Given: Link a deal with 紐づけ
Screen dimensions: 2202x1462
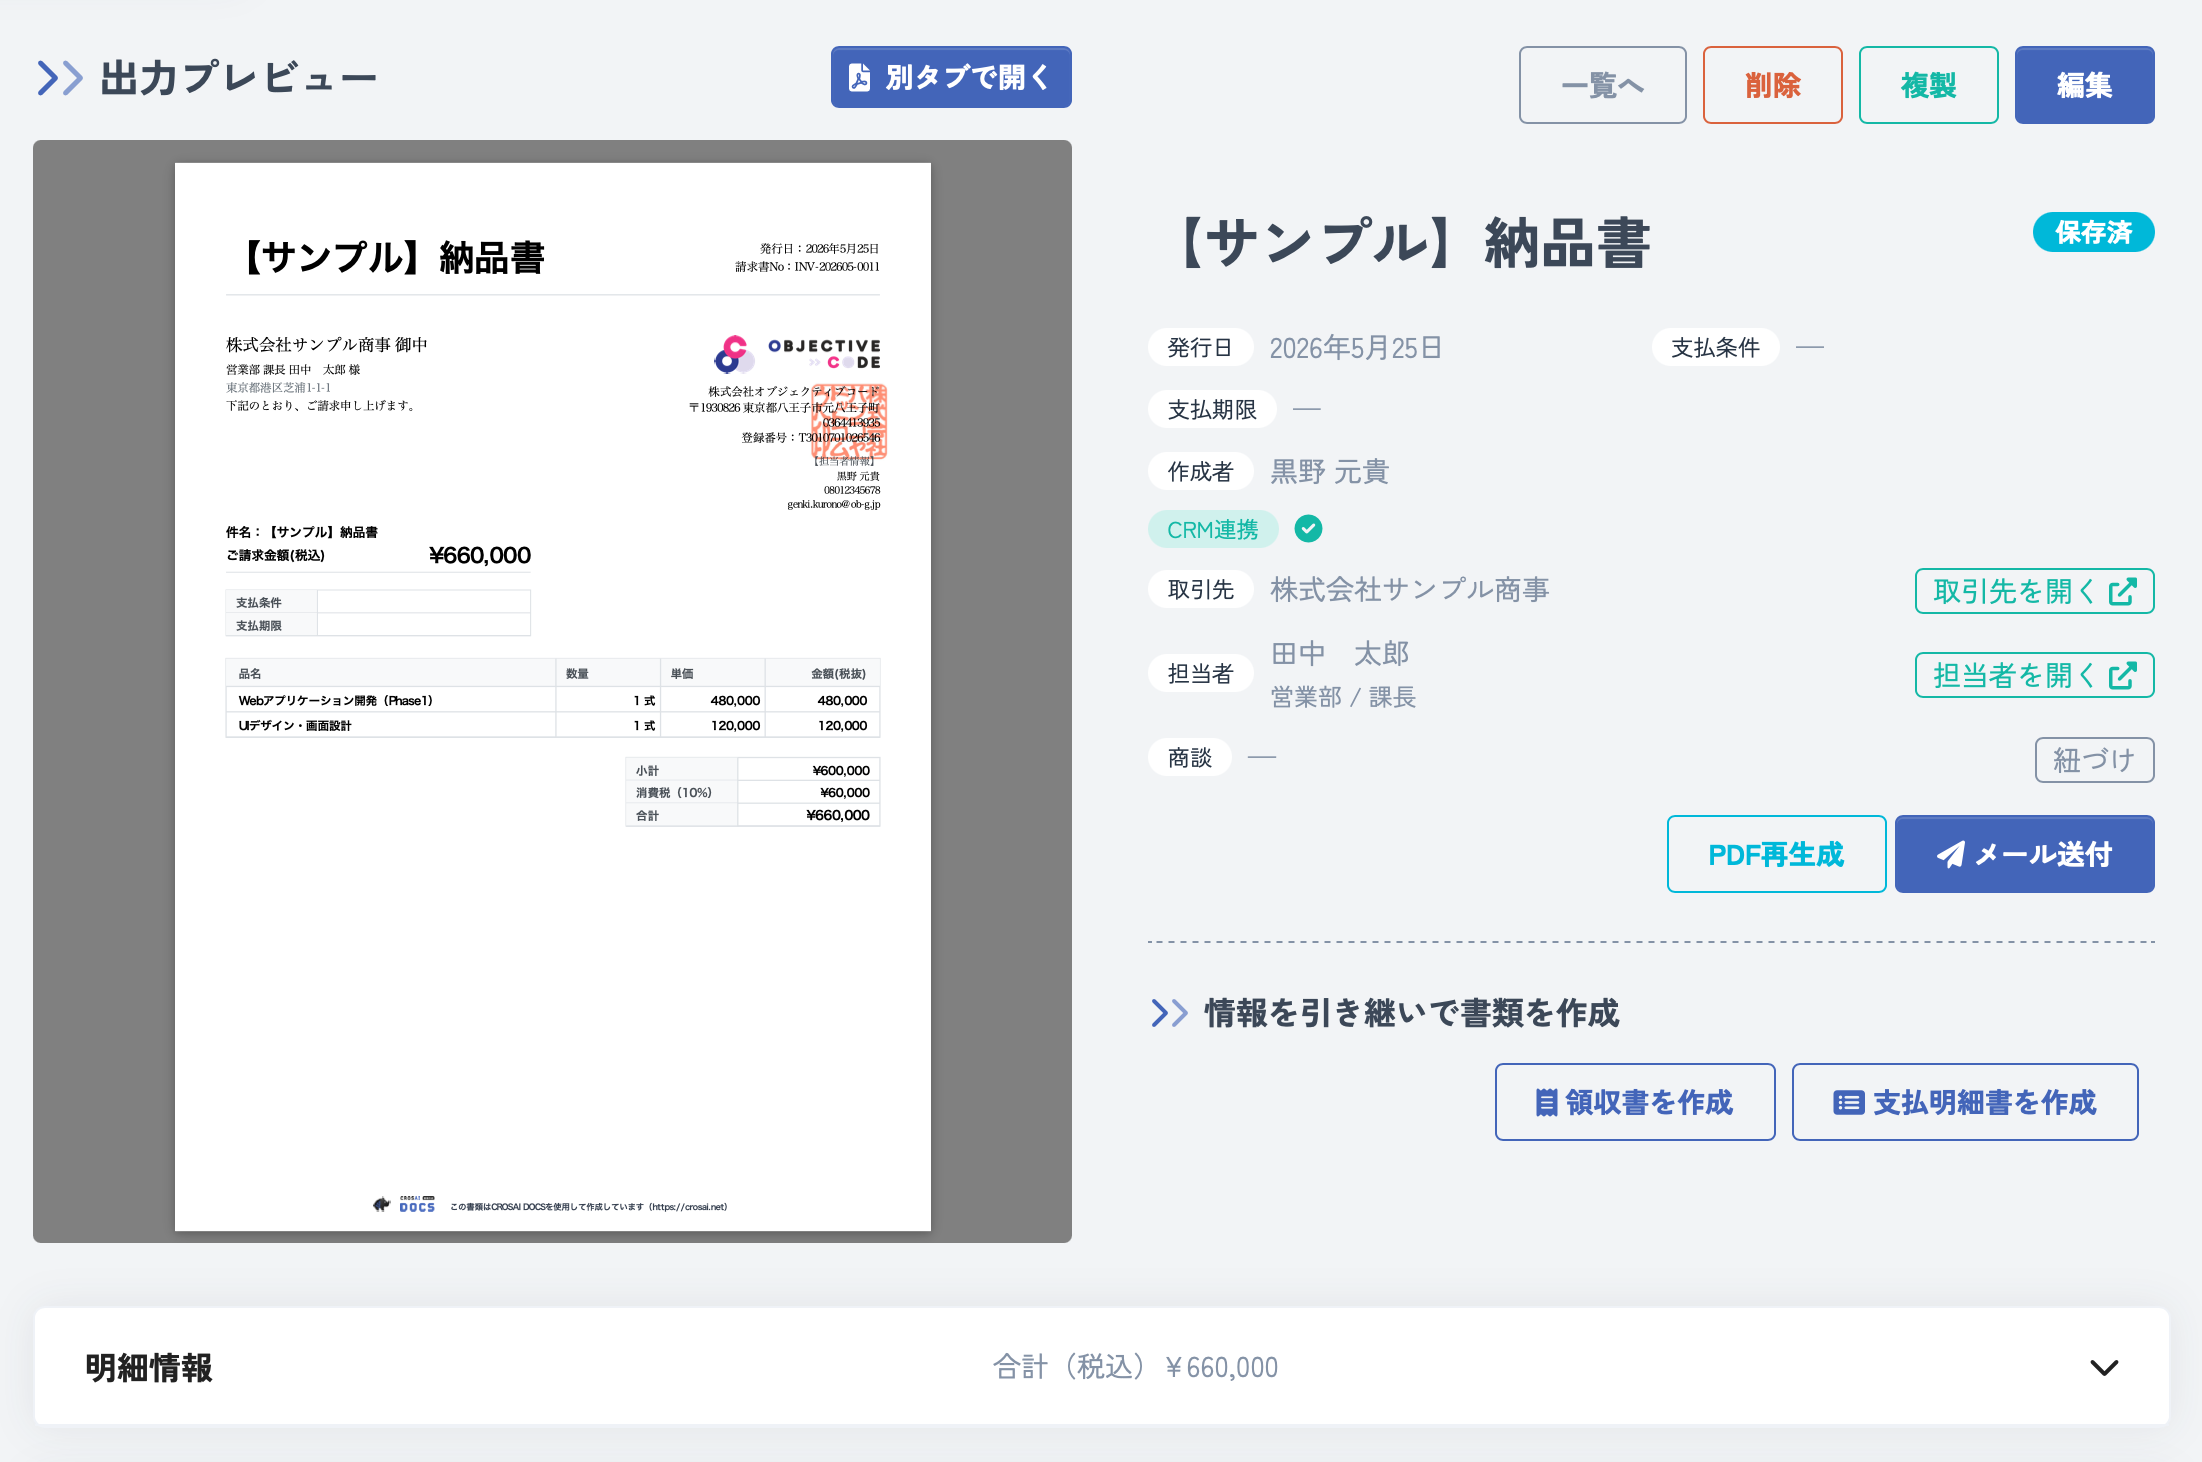Looking at the screenshot, I should 2094,760.
